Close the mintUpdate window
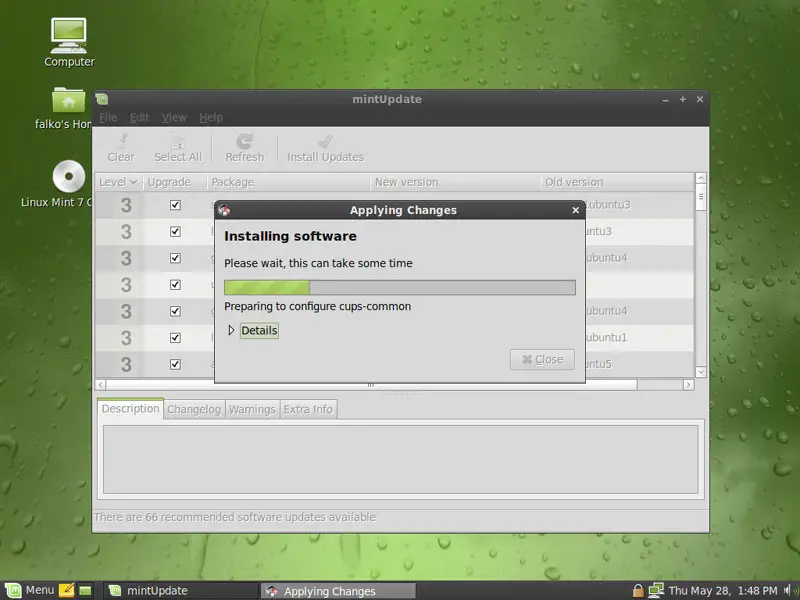 coord(700,99)
